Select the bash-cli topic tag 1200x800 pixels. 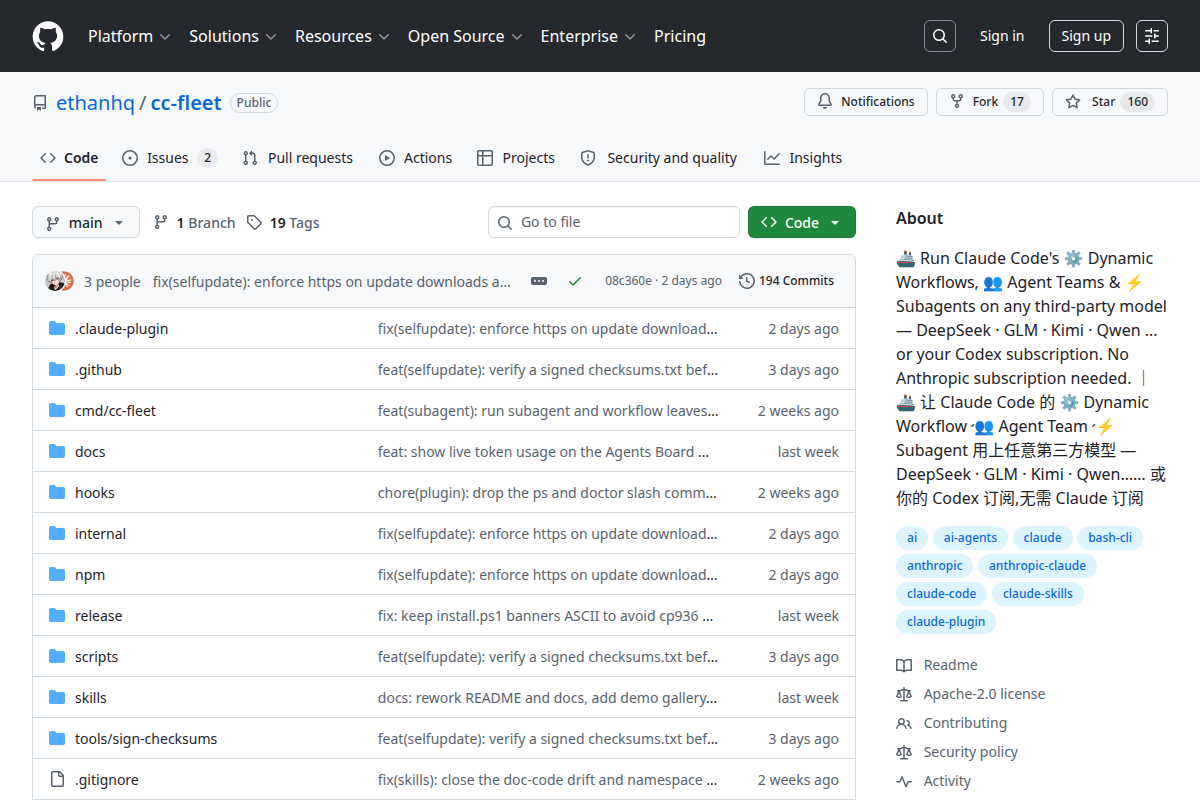point(1110,537)
